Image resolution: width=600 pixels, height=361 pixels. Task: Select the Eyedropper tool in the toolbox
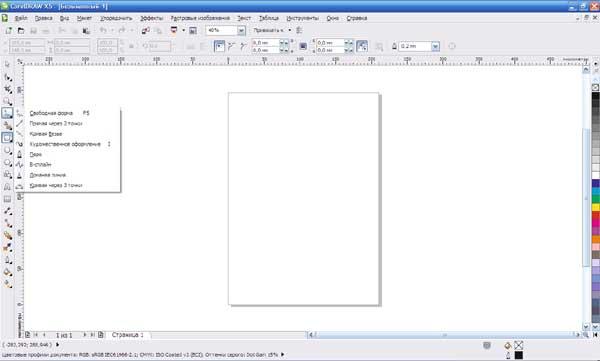[7, 248]
